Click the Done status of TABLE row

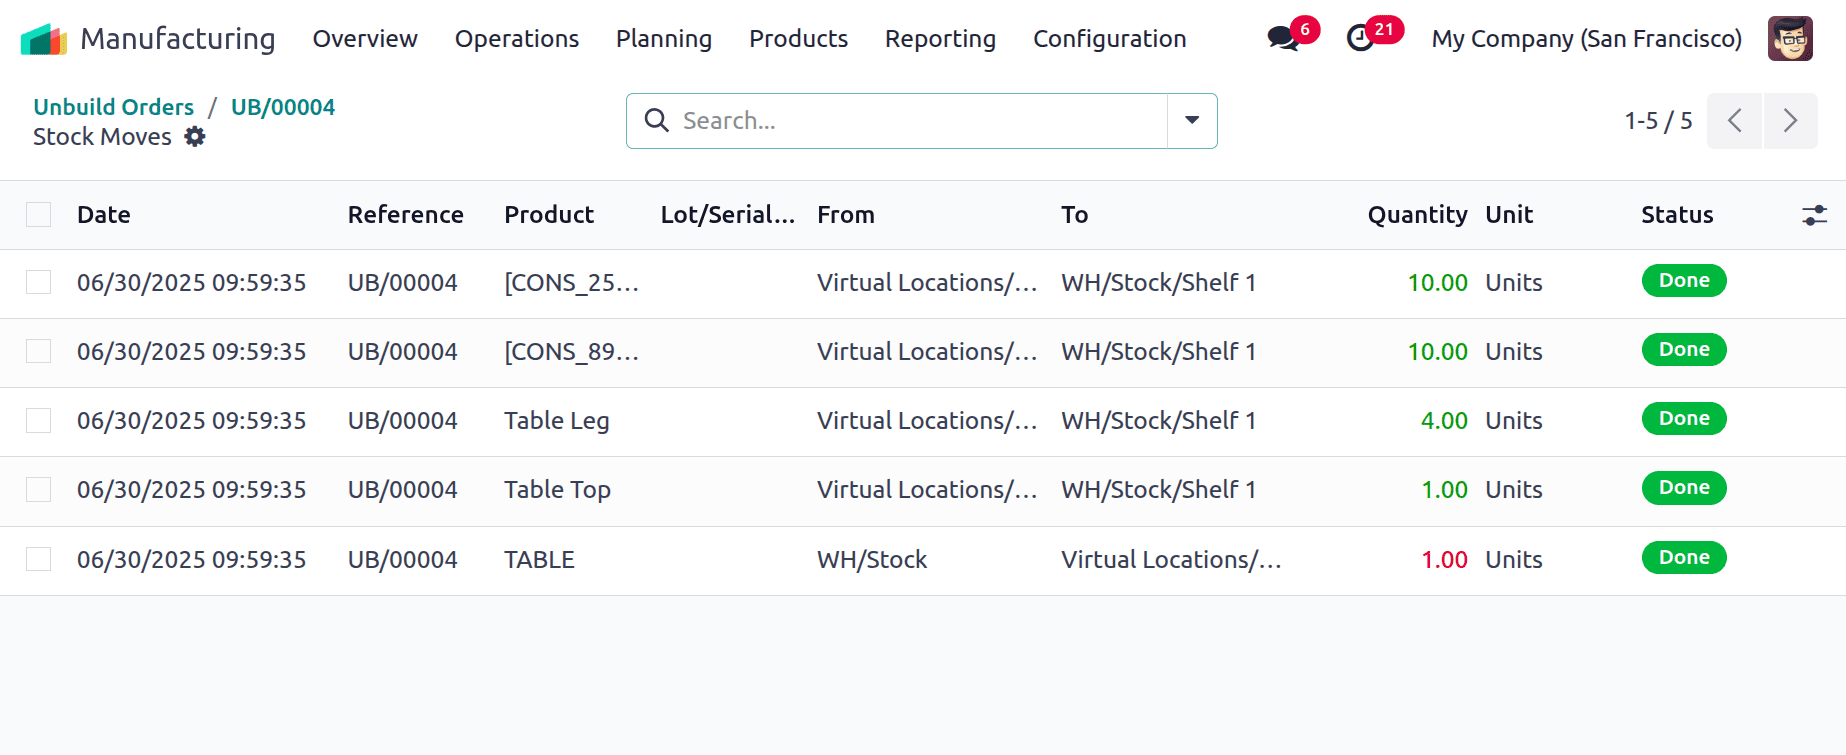click(1684, 558)
